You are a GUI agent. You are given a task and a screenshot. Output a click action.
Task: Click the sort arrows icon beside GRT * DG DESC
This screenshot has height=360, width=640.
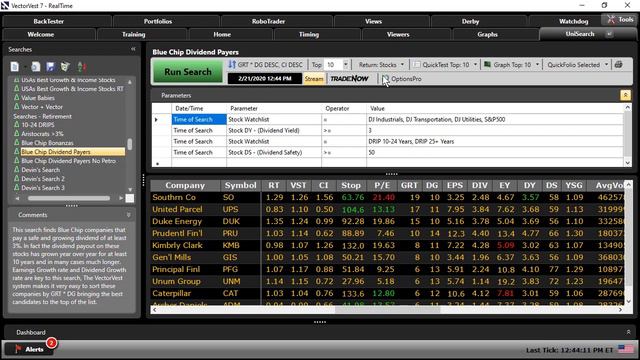232,64
